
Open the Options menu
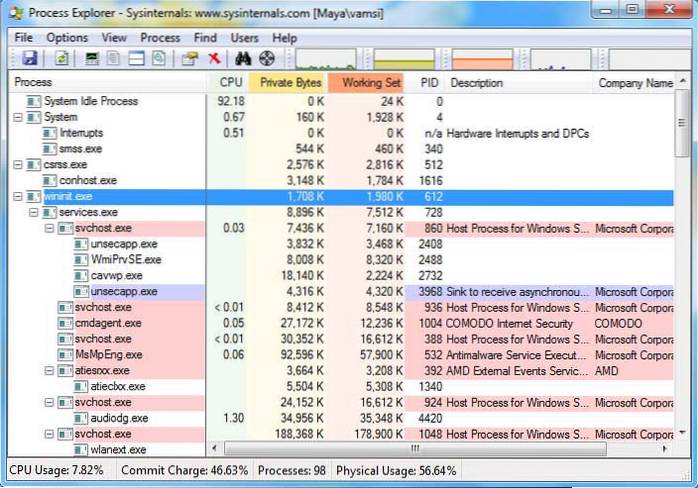(x=67, y=38)
